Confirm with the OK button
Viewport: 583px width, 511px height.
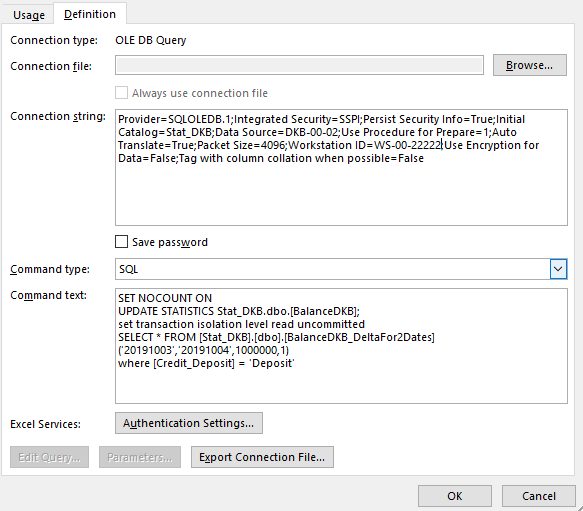pyautogui.click(x=455, y=496)
